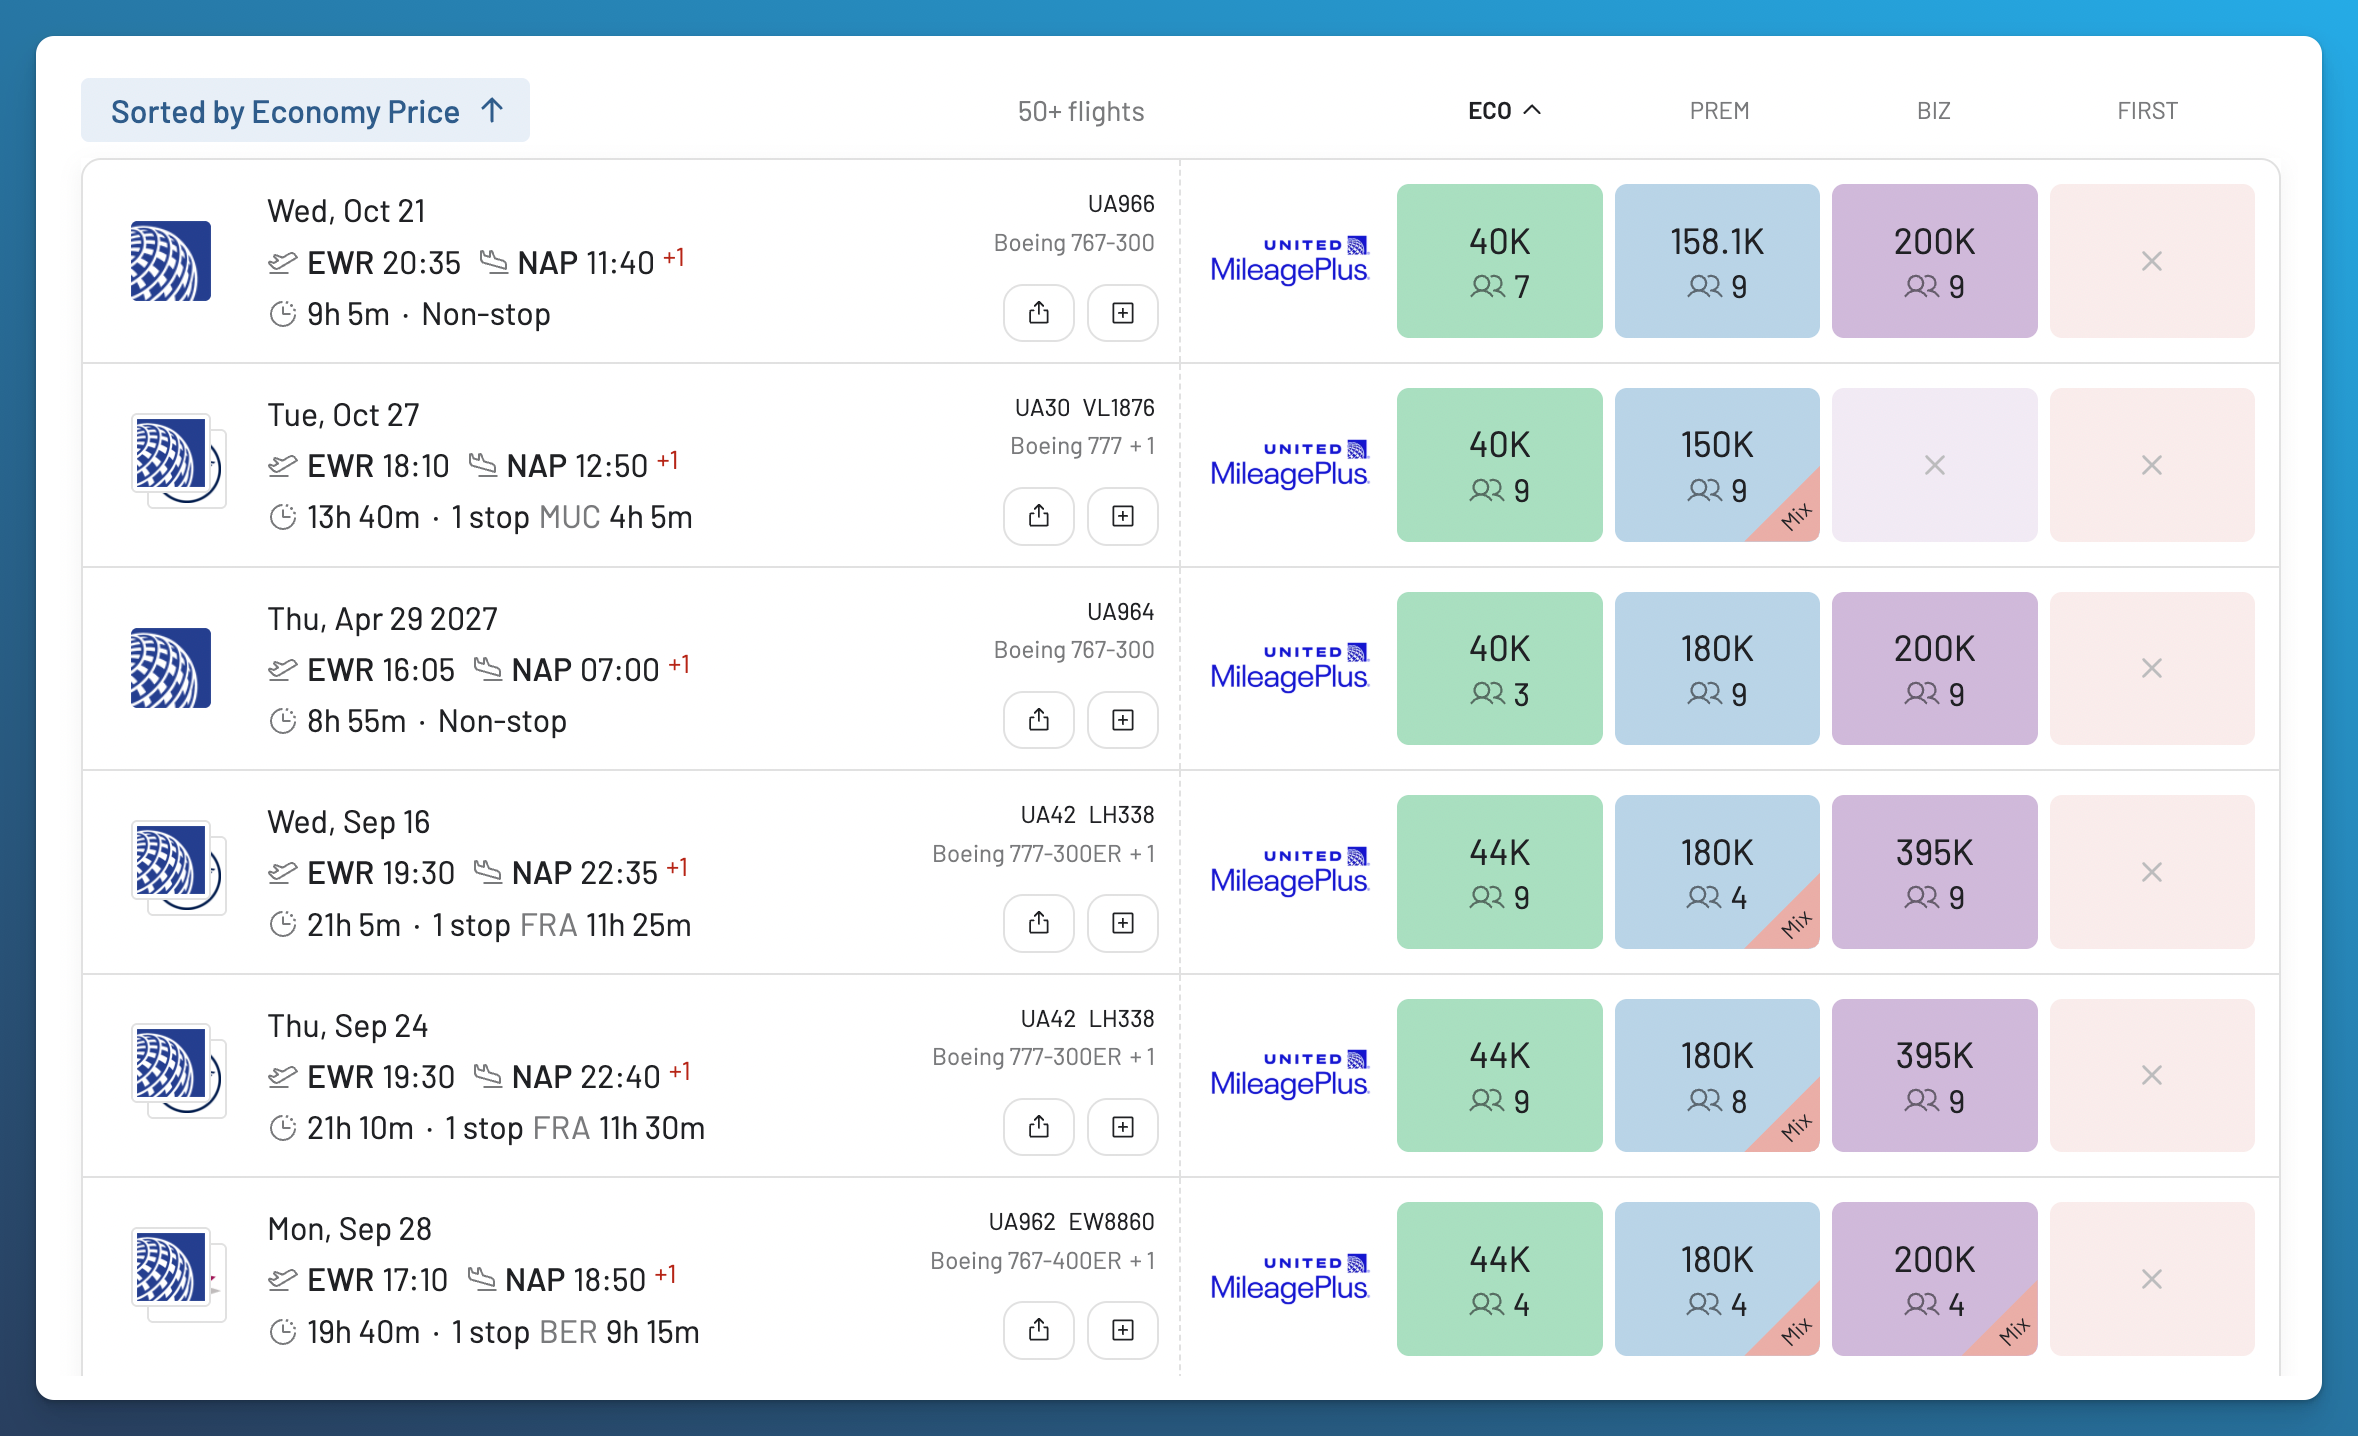Select 44K economy fare for Sep 28
Image resolution: width=2358 pixels, height=1436 pixels.
pyautogui.click(x=1499, y=1279)
